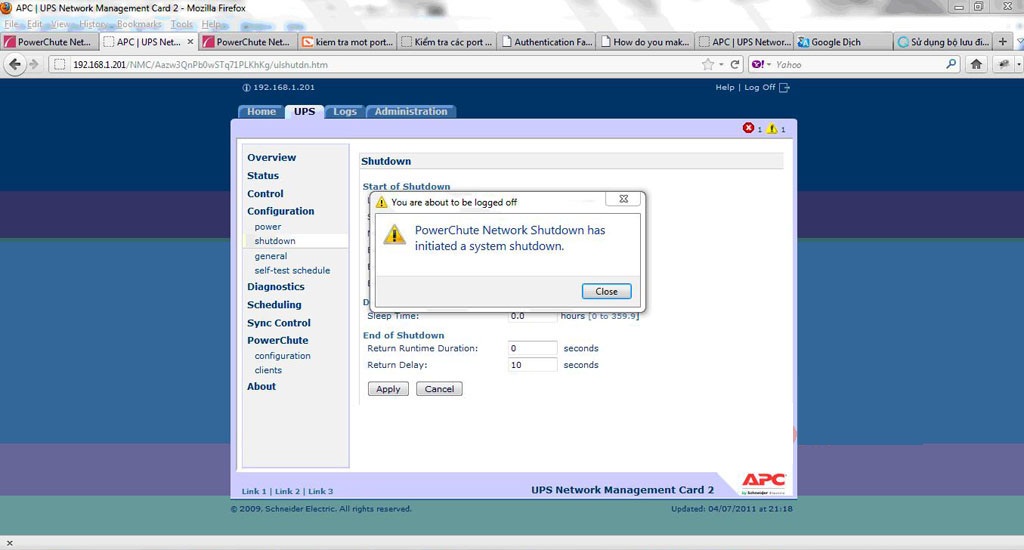Open Scheduling in the sidebar

click(274, 305)
